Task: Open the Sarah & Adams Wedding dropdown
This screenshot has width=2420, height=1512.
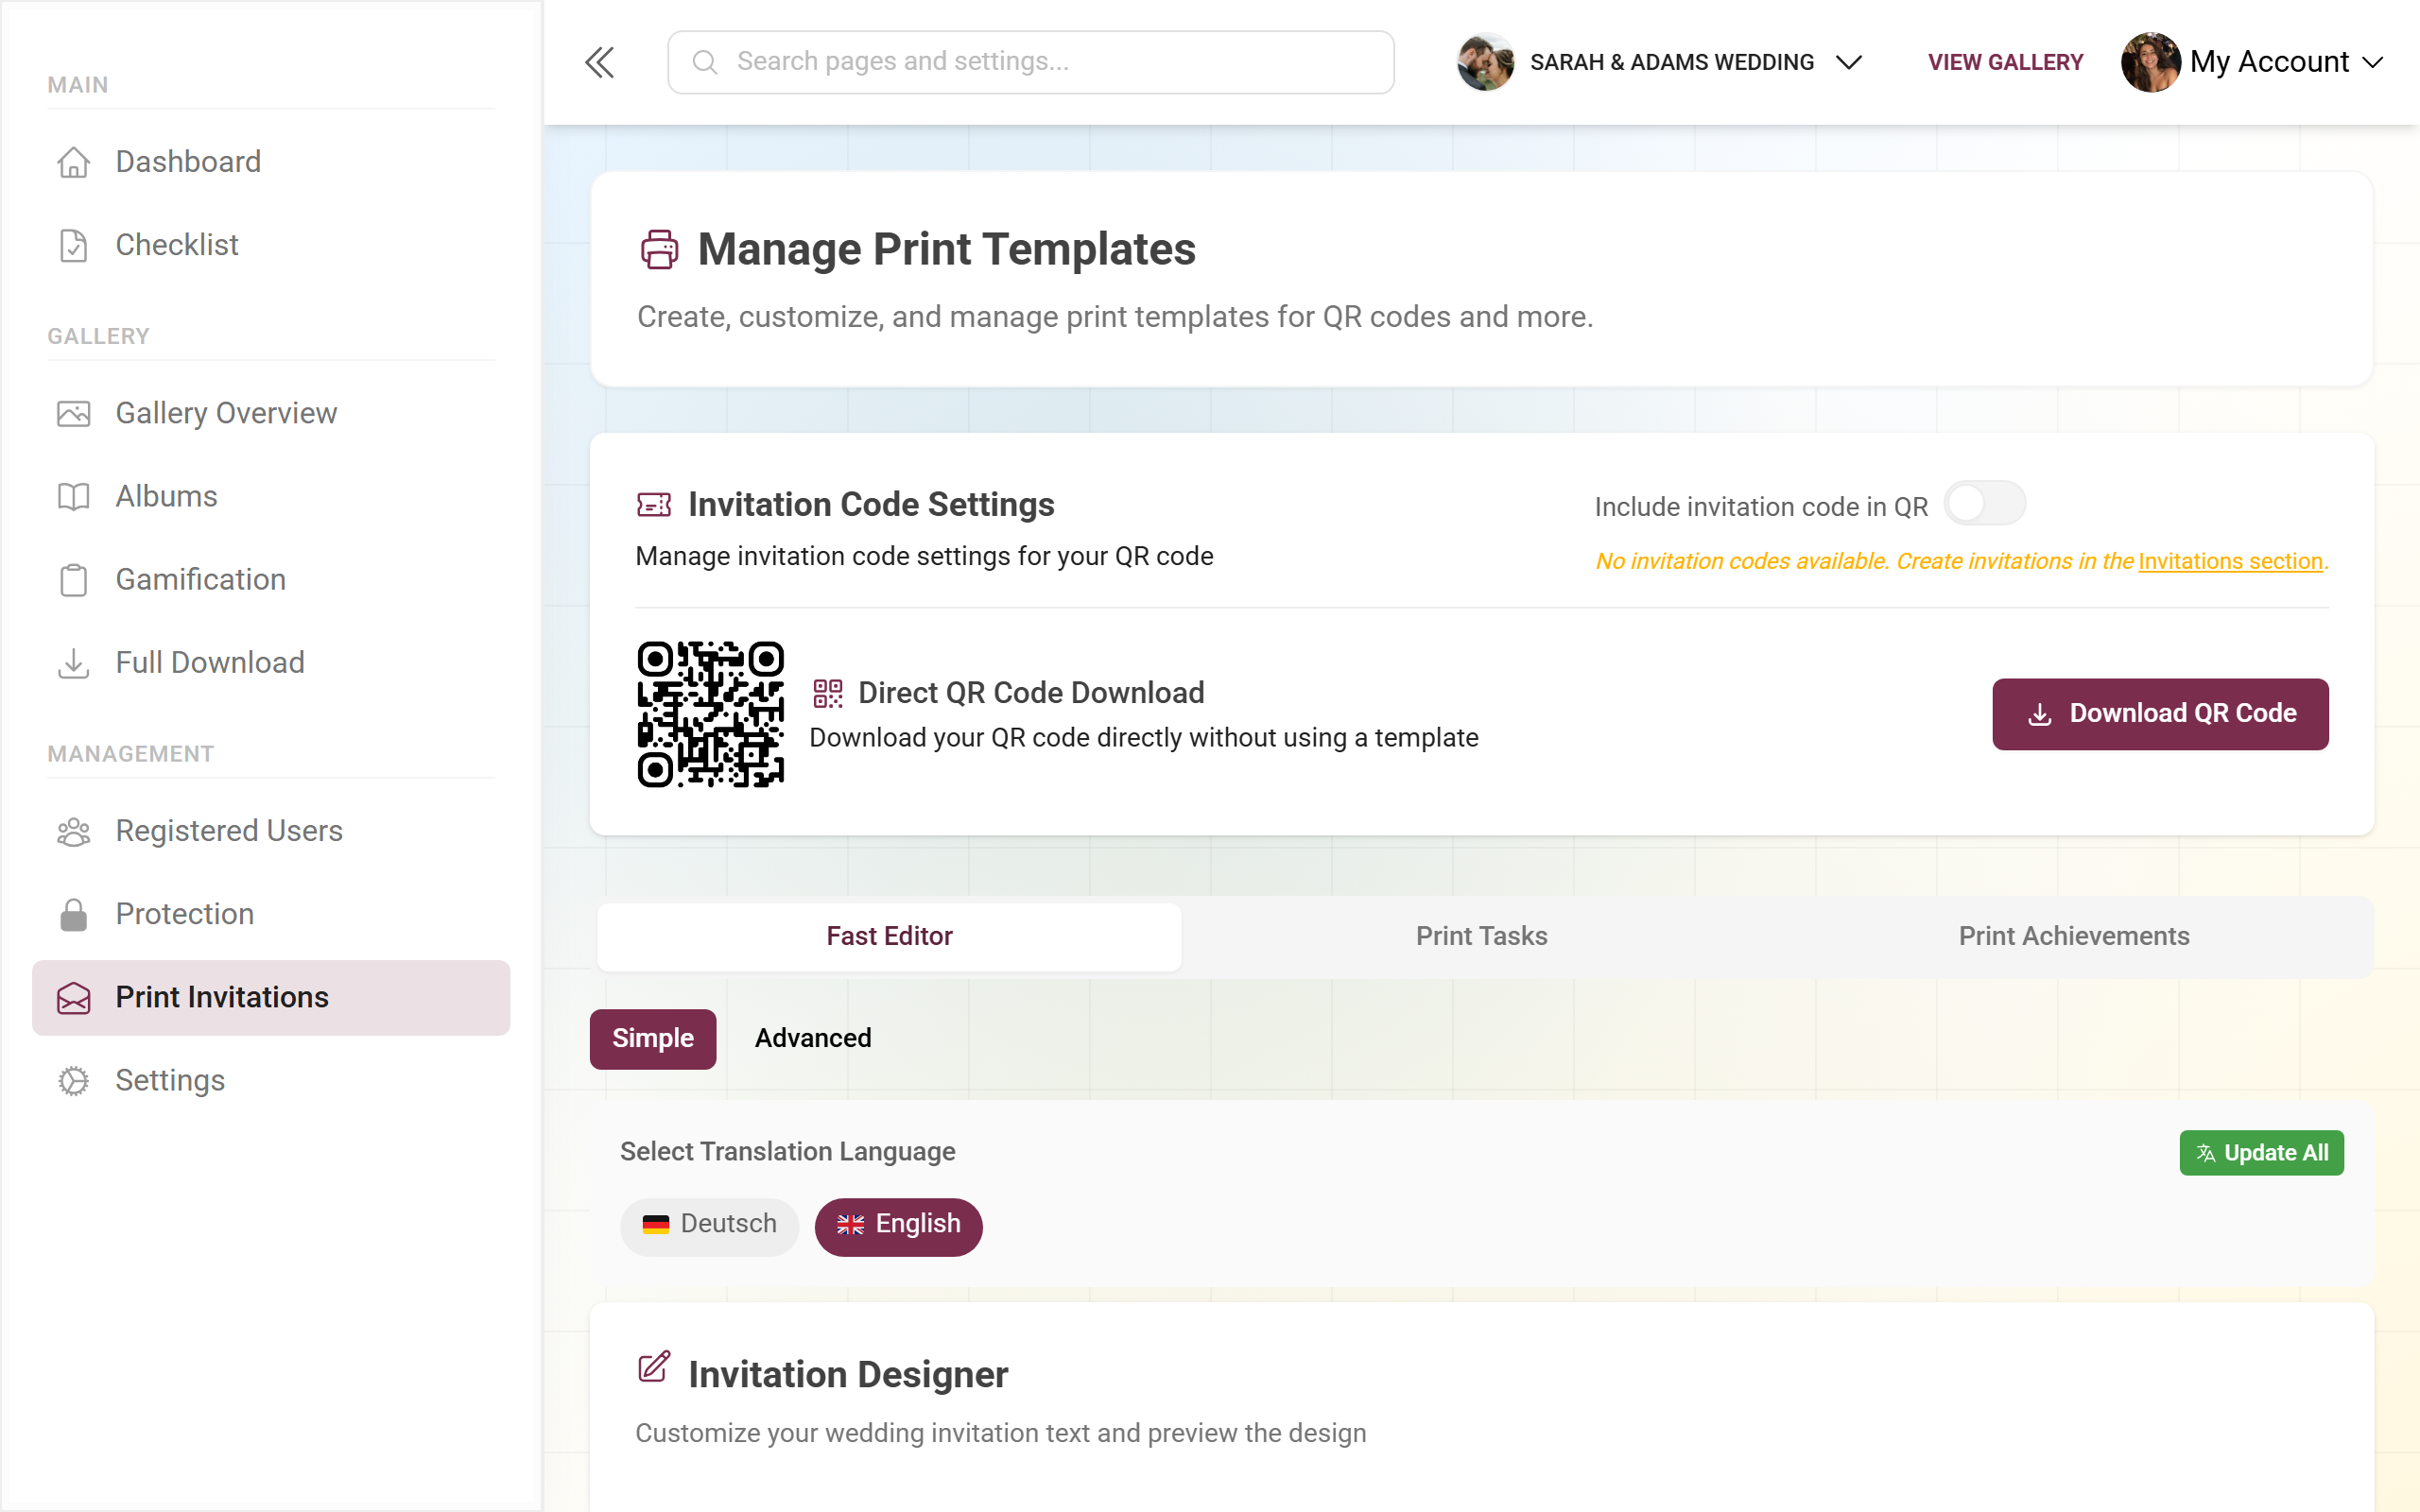Action: click(x=1661, y=62)
